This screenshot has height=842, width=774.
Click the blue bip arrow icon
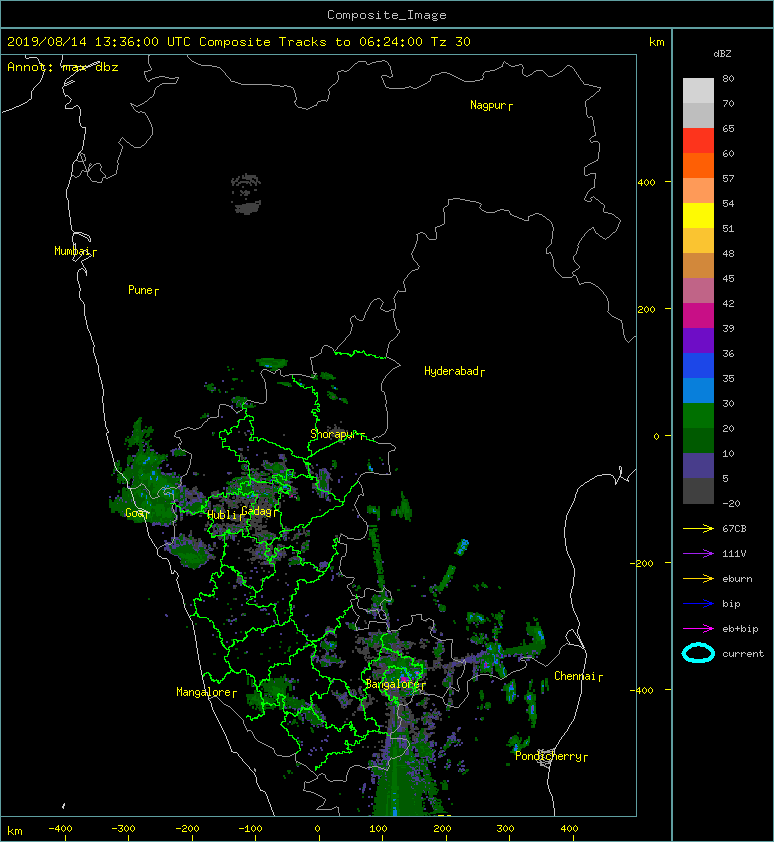click(698, 604)
